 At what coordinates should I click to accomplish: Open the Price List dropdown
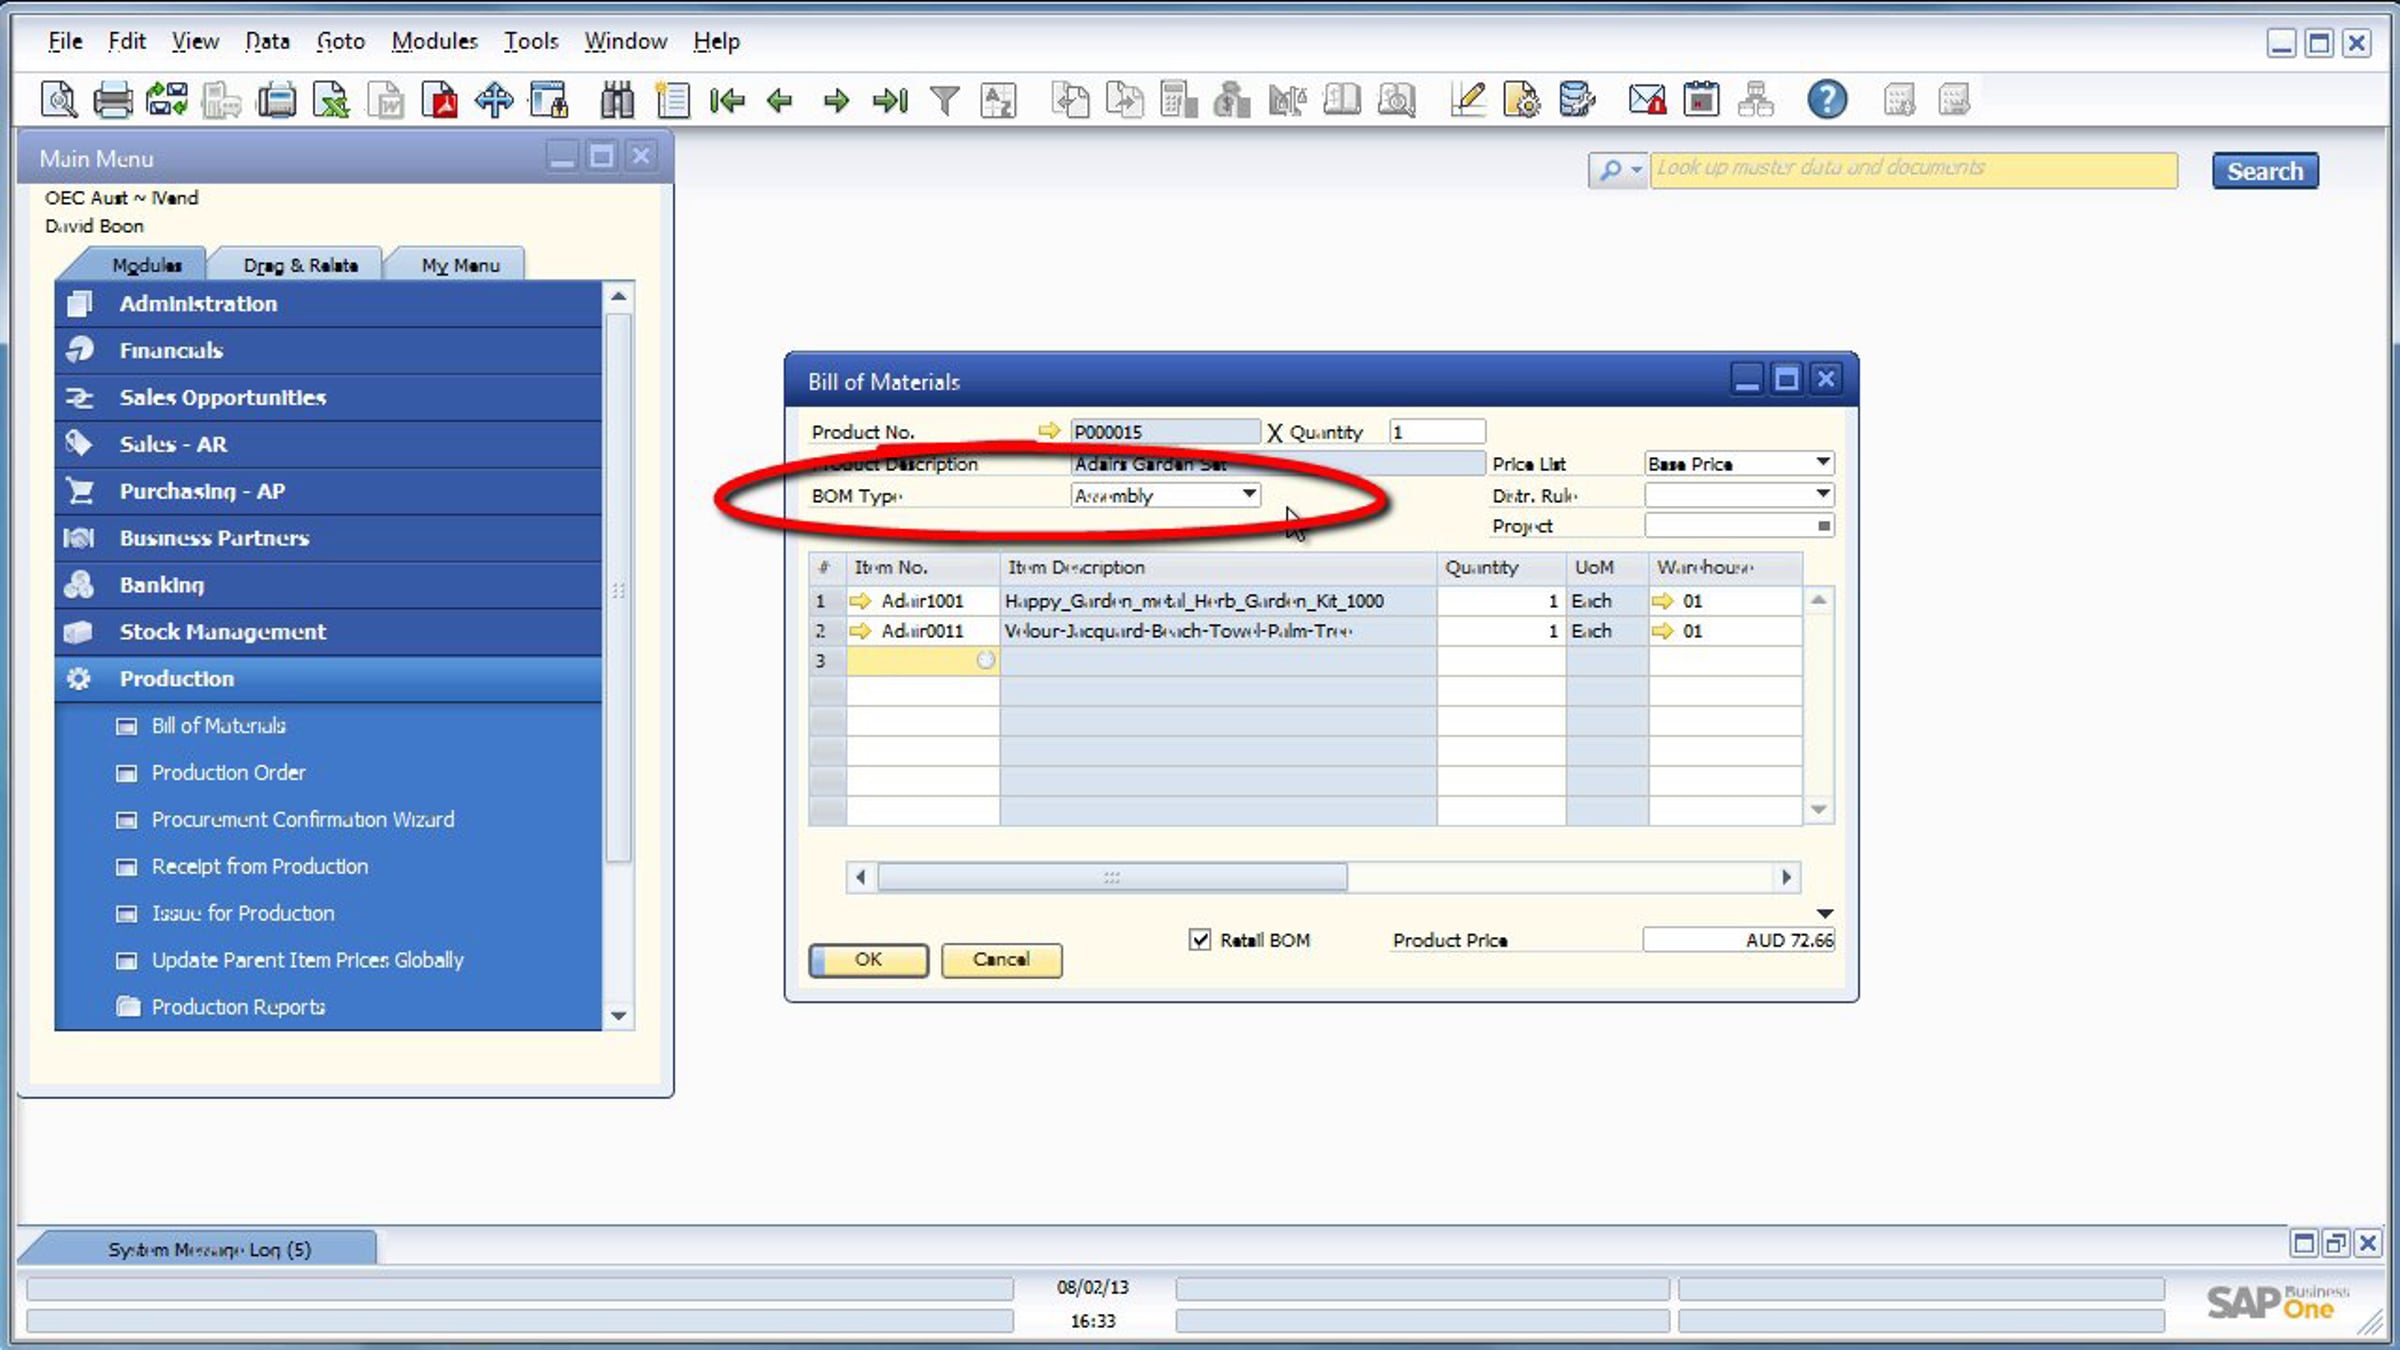1822,463
